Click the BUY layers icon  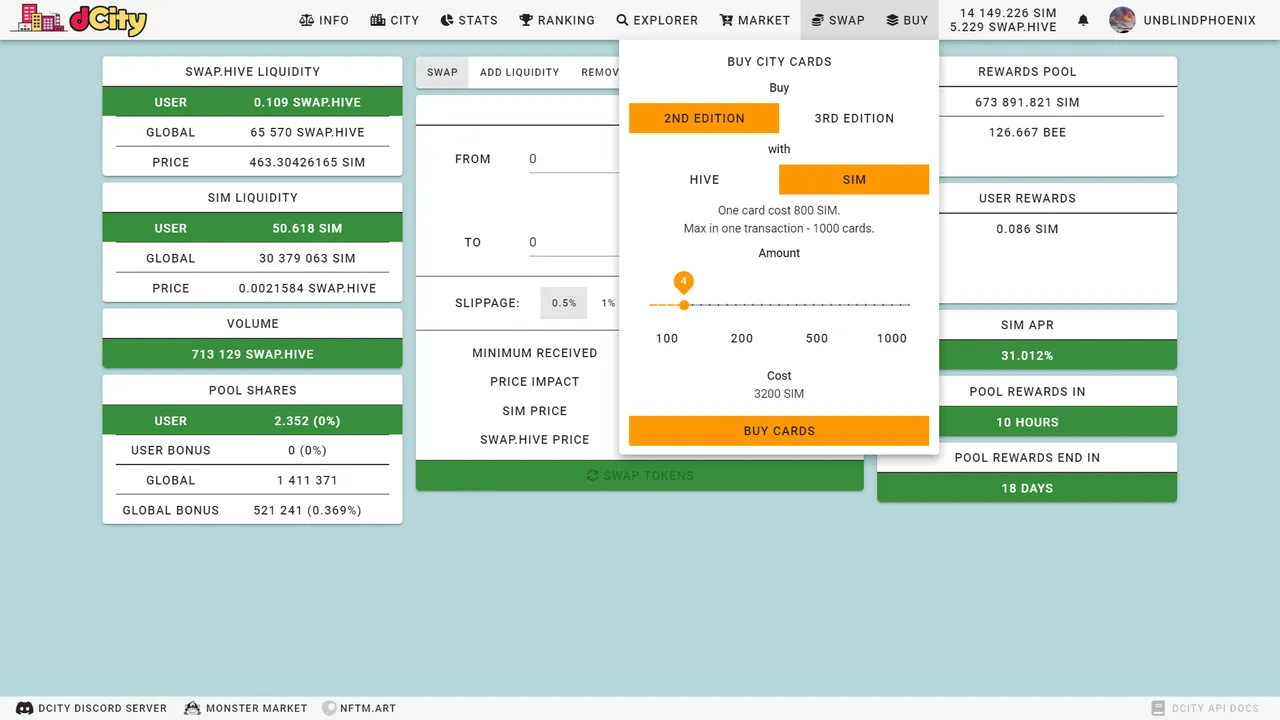pyautogui.click(x=892, y=20)
